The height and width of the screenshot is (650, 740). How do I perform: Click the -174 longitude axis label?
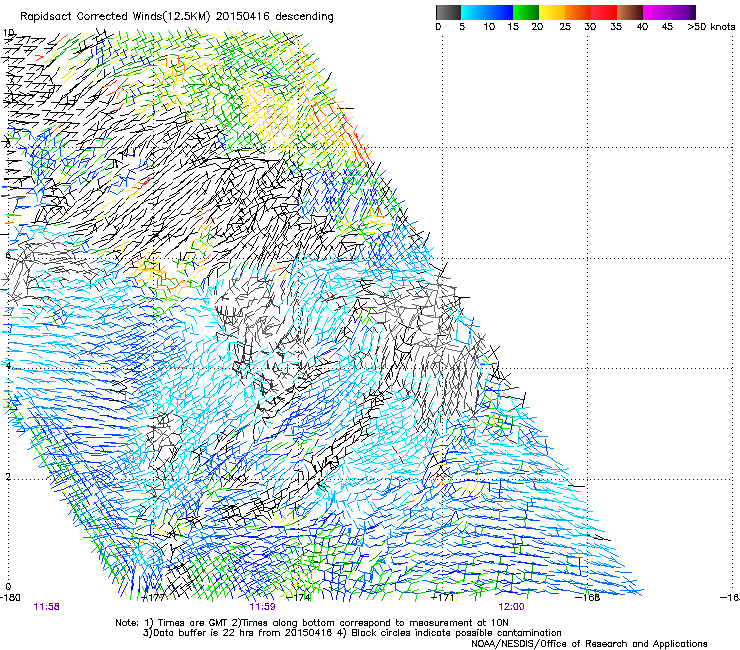299,597
